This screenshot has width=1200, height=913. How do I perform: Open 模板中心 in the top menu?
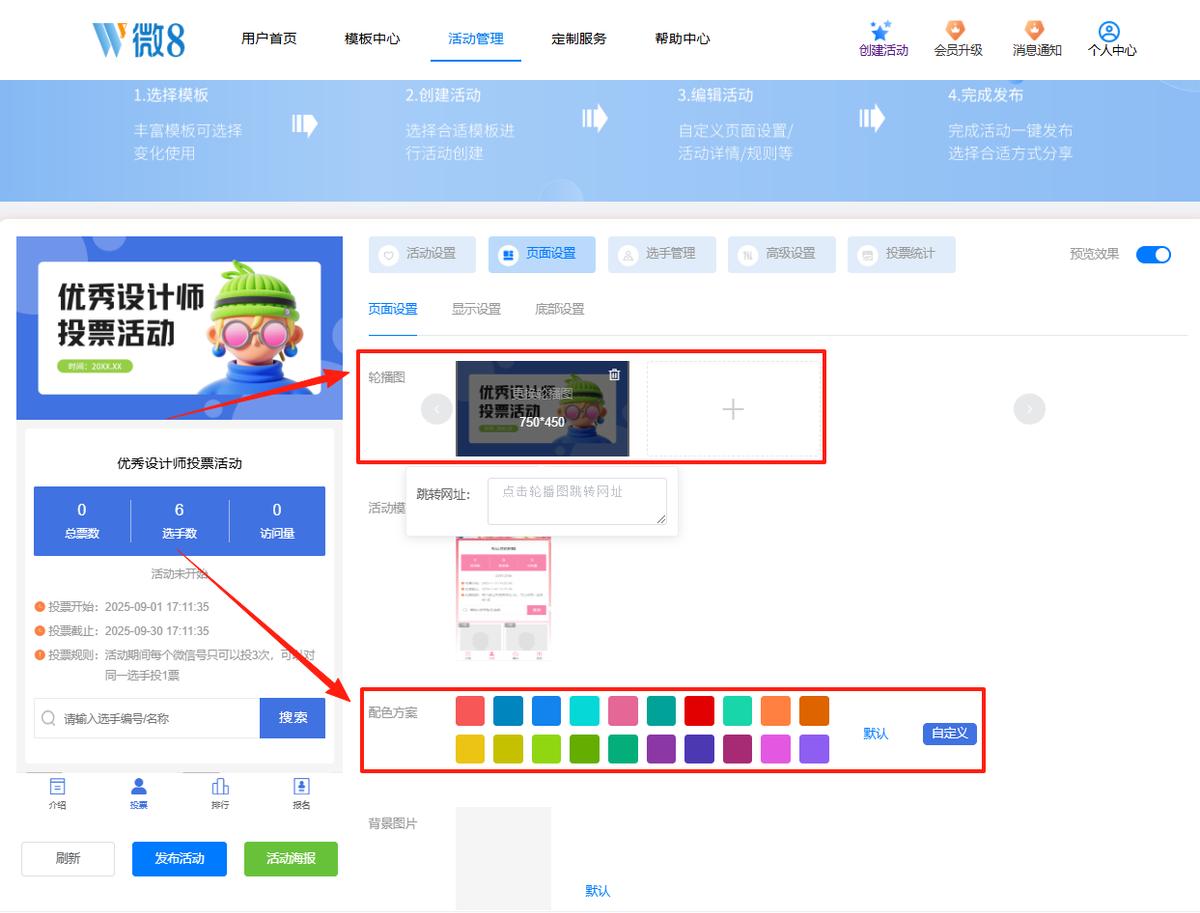click(372, 39)
